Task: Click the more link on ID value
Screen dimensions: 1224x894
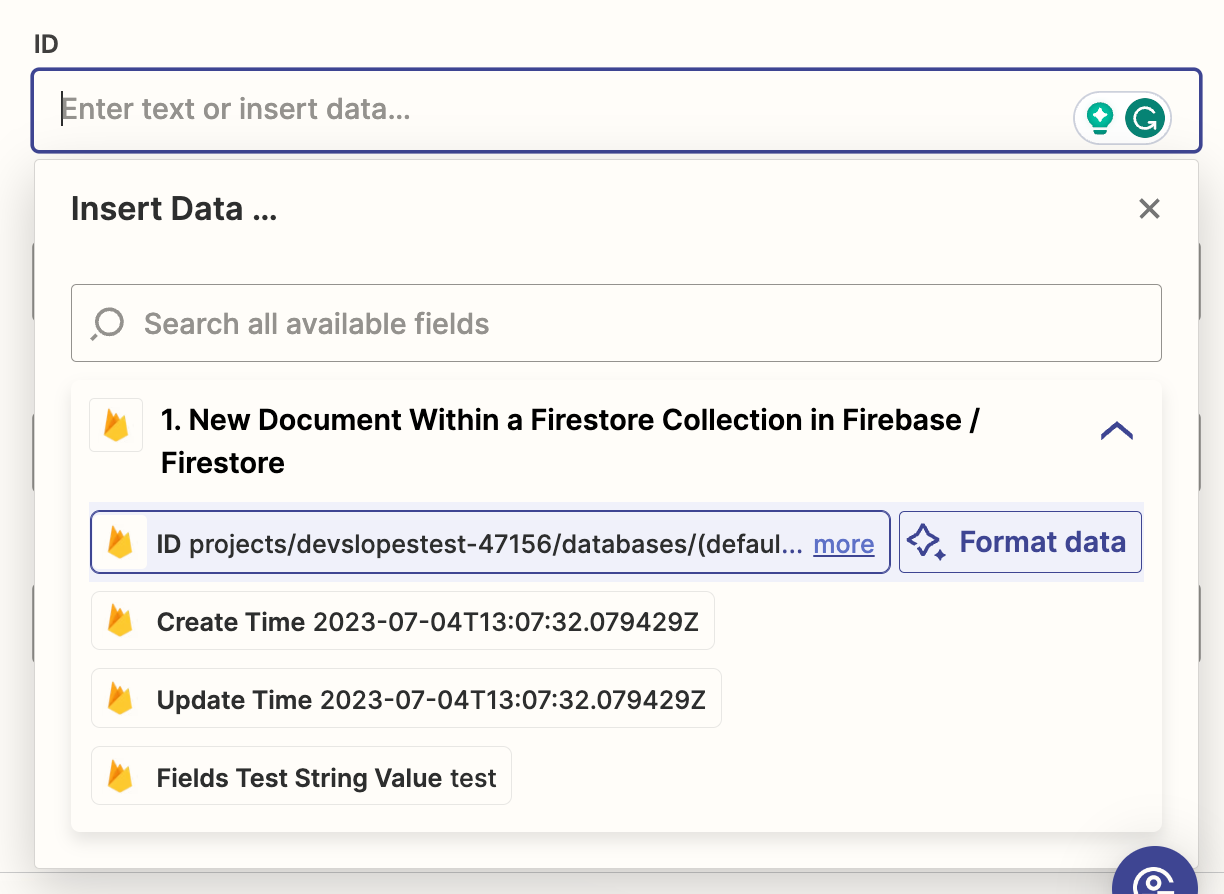Action: click(x=844, y=544)
